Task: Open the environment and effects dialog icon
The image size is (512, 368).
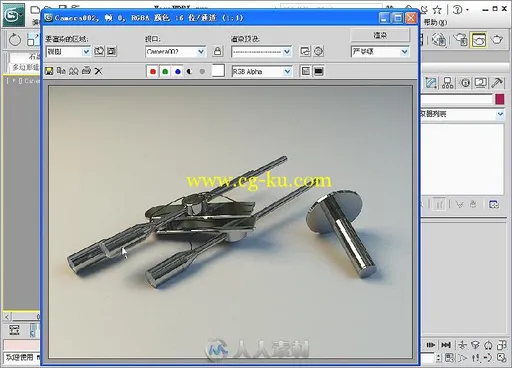Action: (x=319, y=51)
